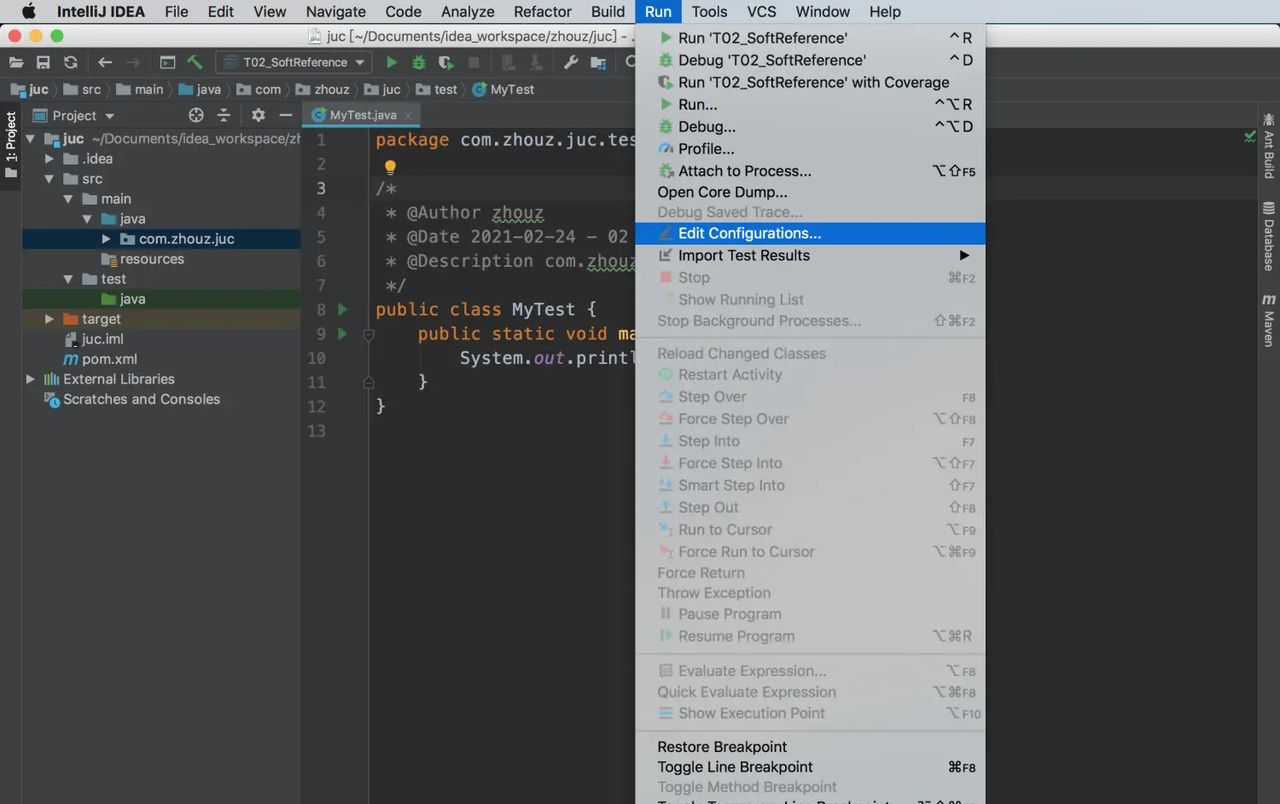This screenshot has height=804, width=1280.
Task: Close the MyTest.java editor tab
Action: [408, 115]
